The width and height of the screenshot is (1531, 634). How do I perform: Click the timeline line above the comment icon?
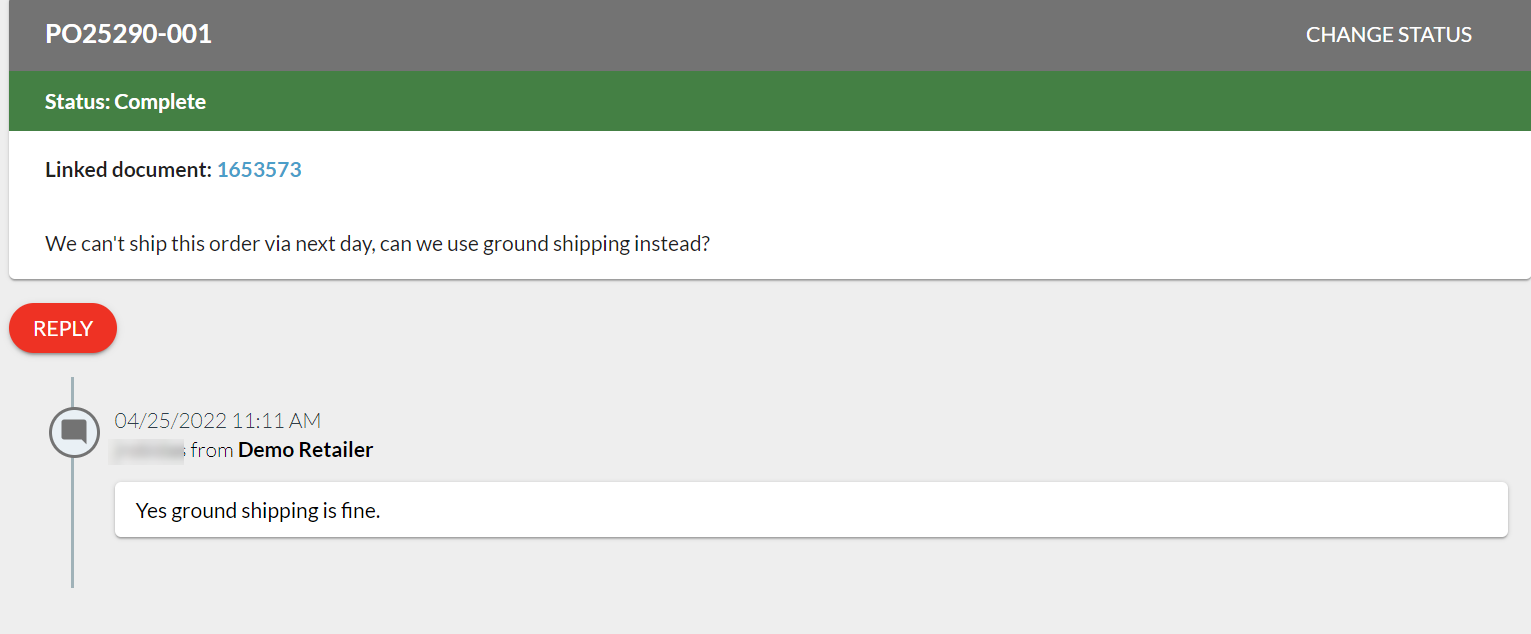click(x=73, y=391)
